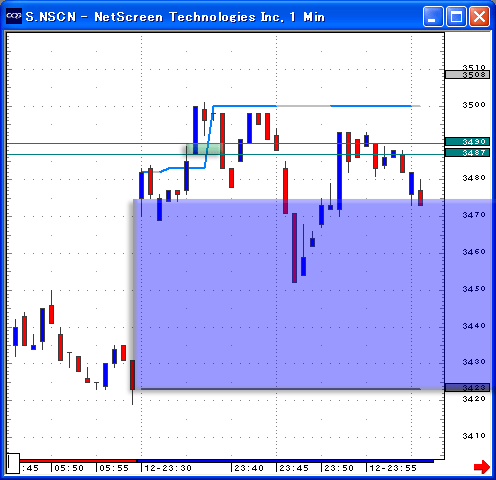The image size is (496, 480).
Task: Select the 3490 teal price label
Action: (x=467, y=142)
